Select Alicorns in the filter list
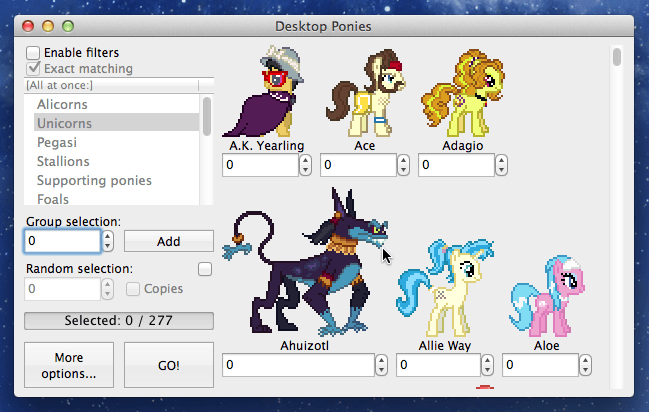Image resolution: width=649 pixels, height=412 pixels. [62, 104]
